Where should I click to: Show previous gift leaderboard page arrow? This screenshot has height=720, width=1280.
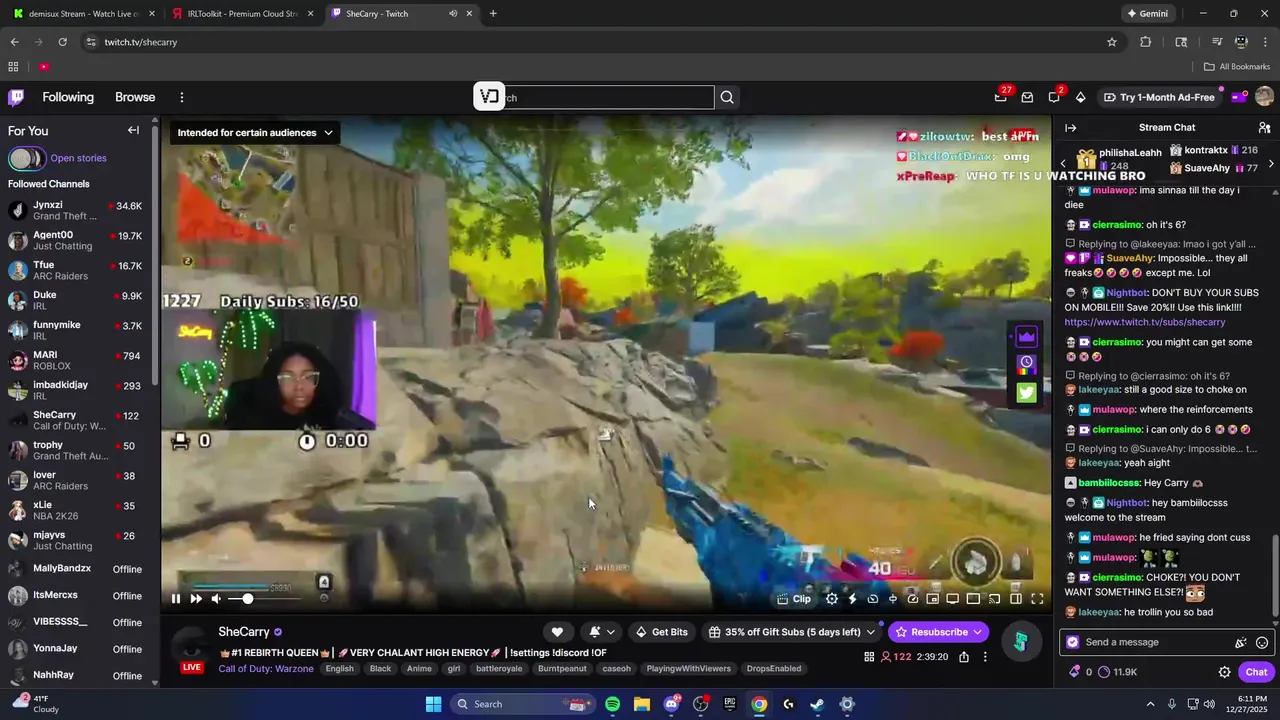click(x=1063, y=163)
